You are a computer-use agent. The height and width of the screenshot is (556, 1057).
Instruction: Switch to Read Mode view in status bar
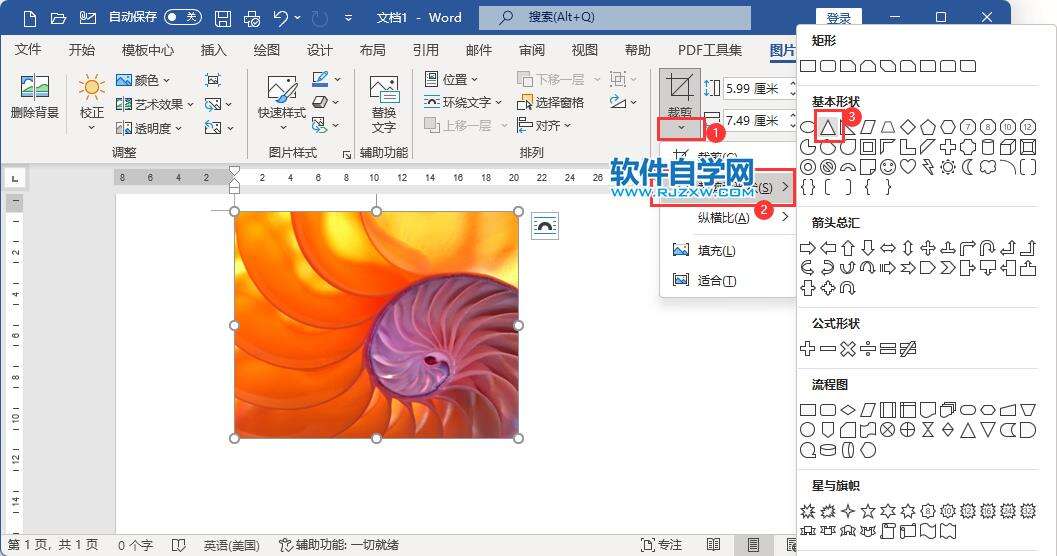click(713, 545)
